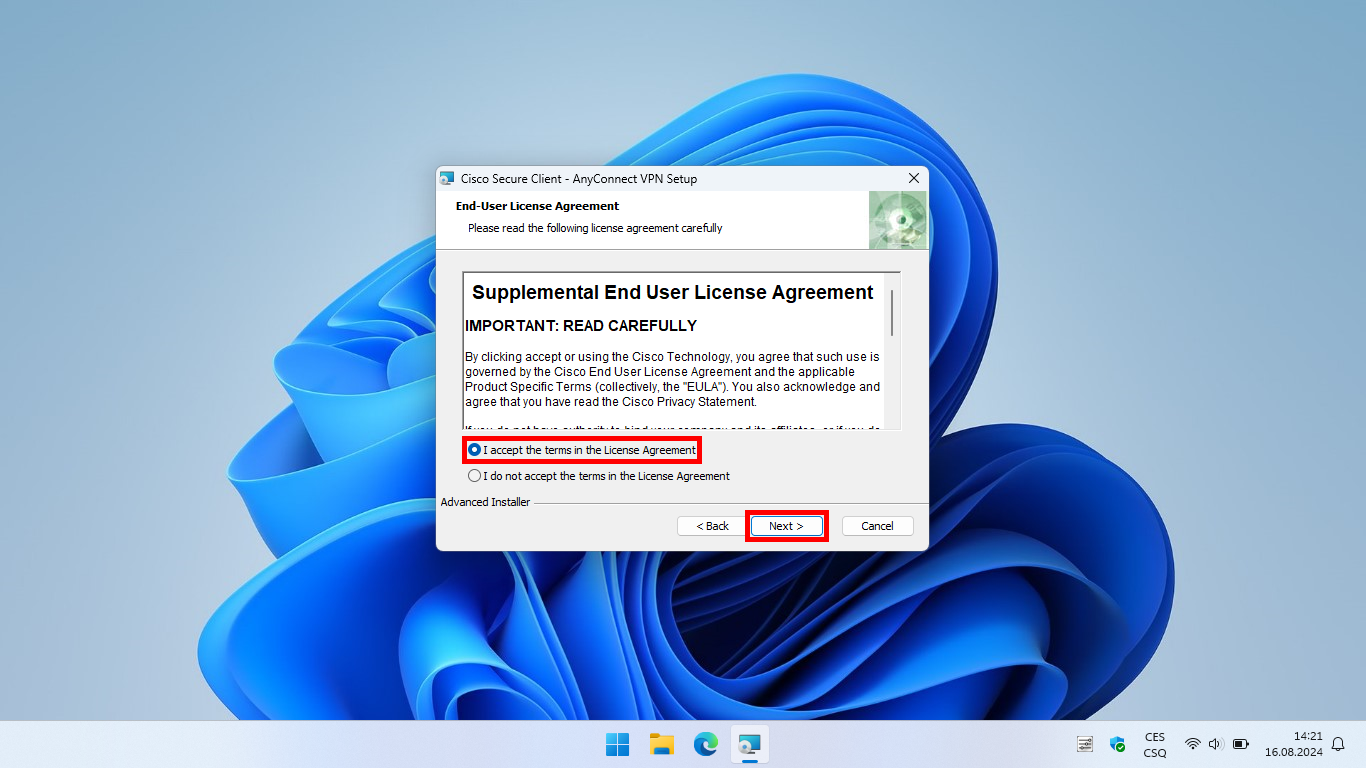This screenshot has height=768, width=1366.
Task: Open the Windows Start menu
Action: coord(617,744)
